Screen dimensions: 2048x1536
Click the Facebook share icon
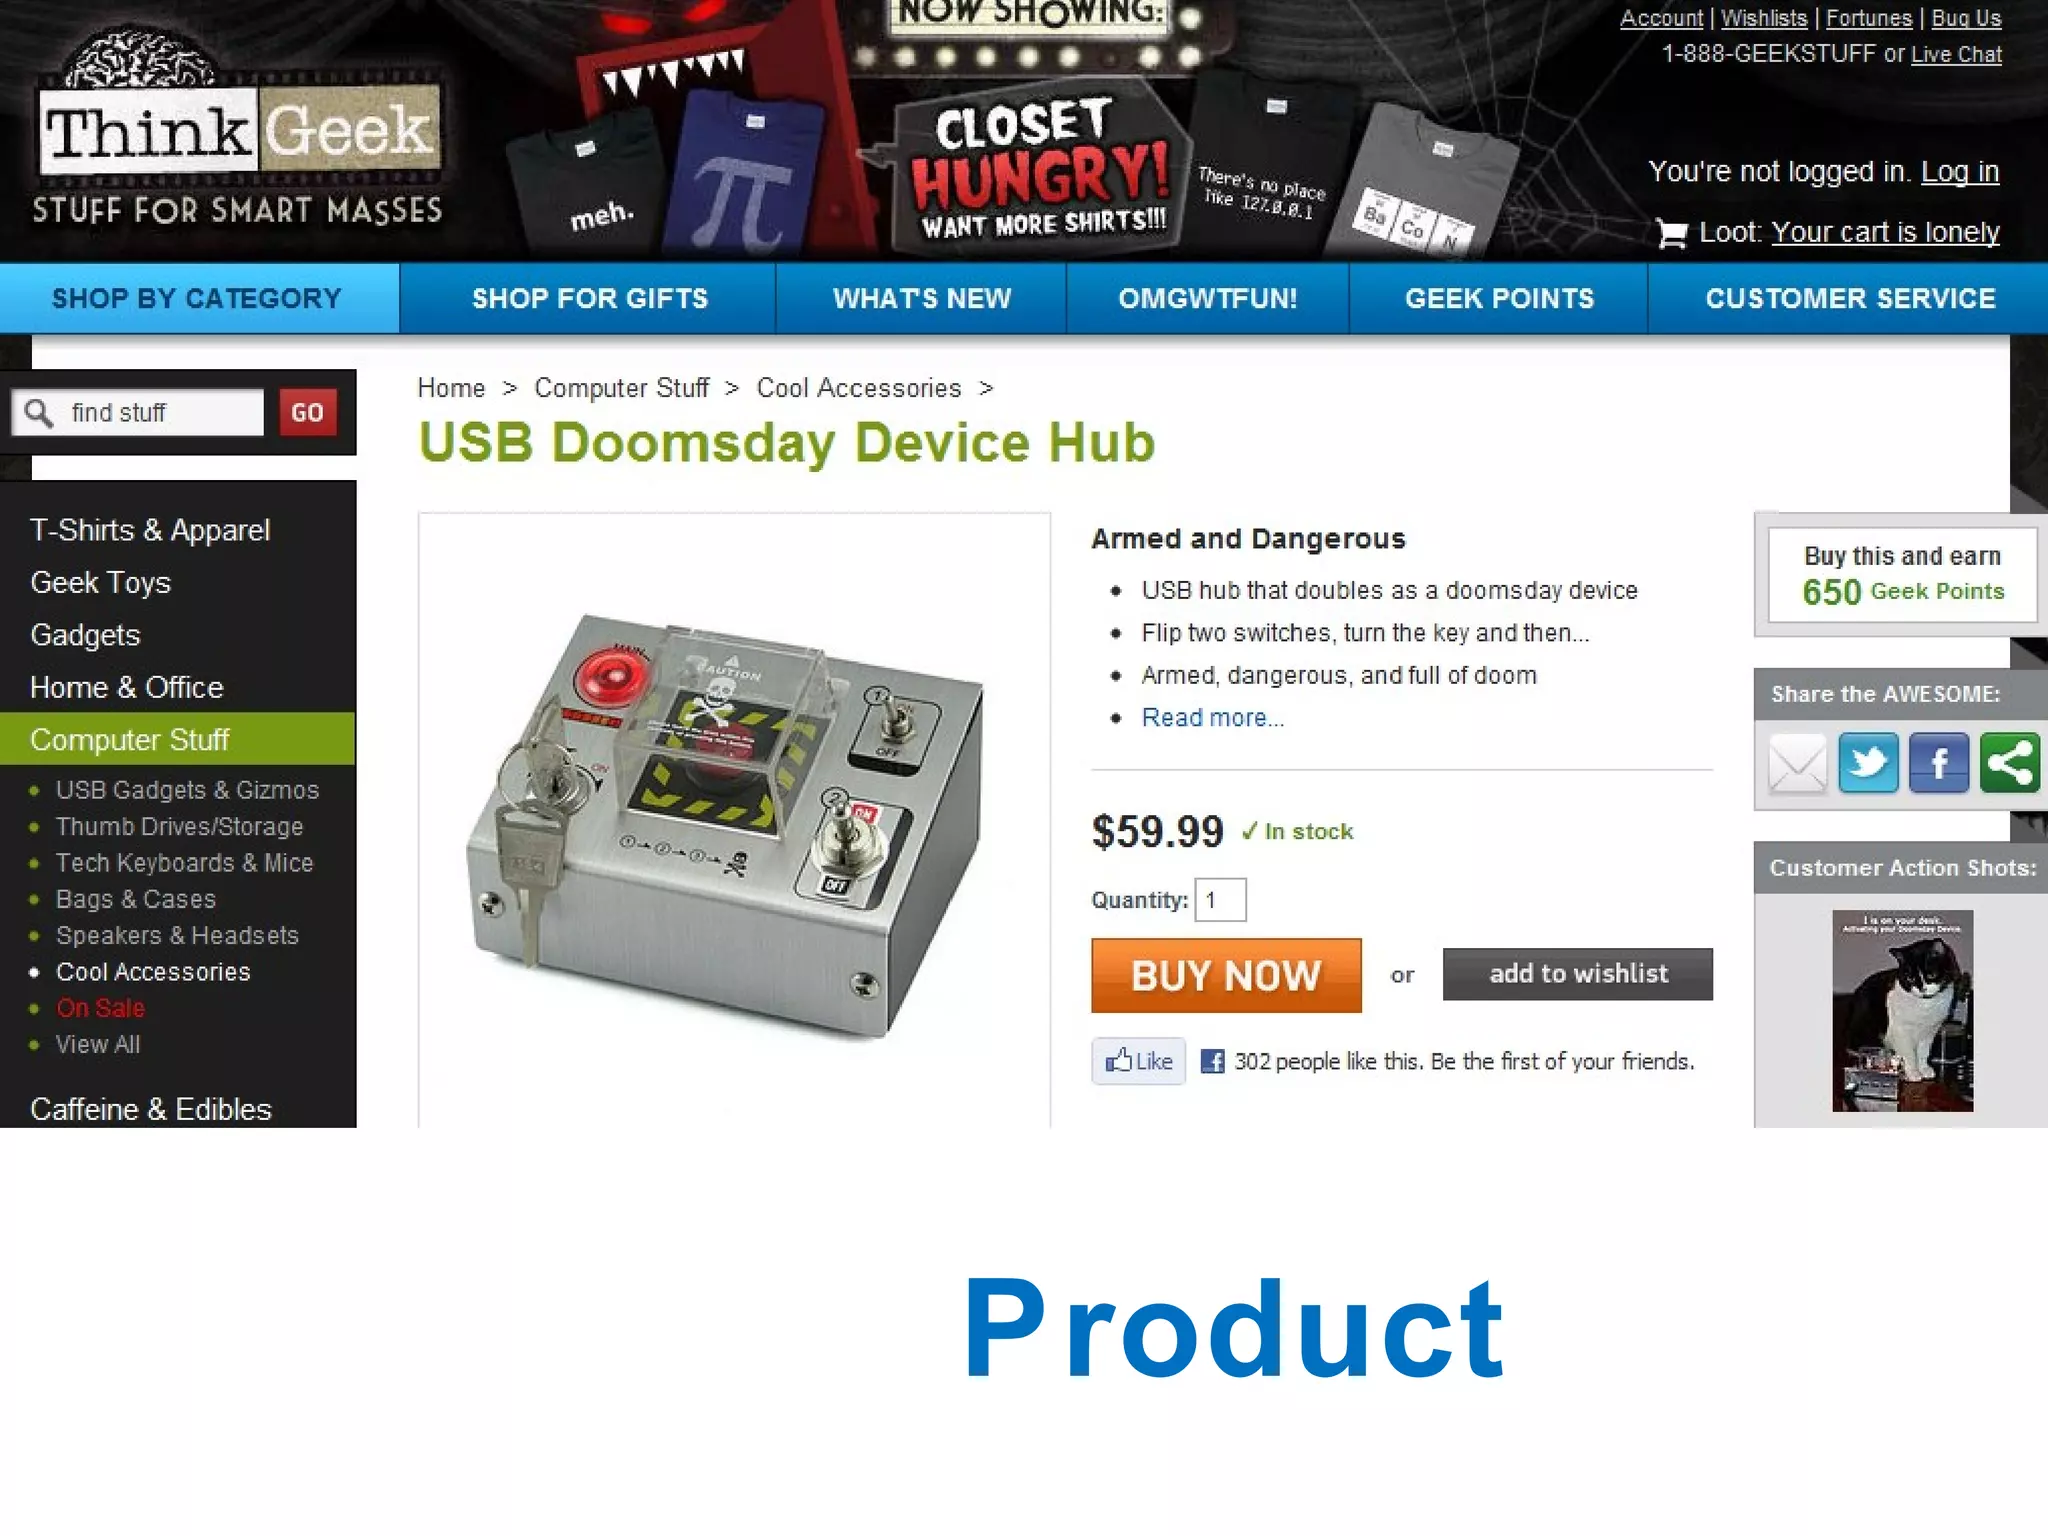click(x=1938, y=763)
